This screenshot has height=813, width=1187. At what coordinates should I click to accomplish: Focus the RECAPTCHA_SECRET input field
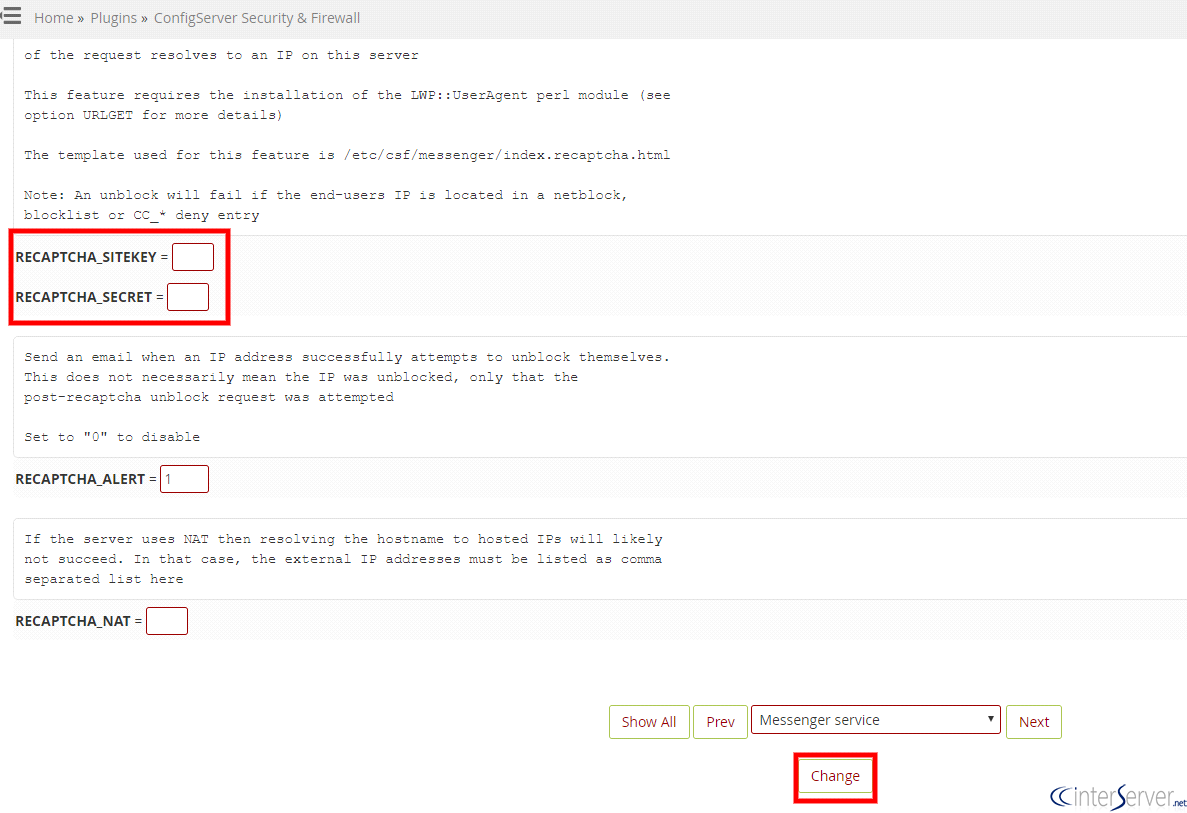[188, 297]
